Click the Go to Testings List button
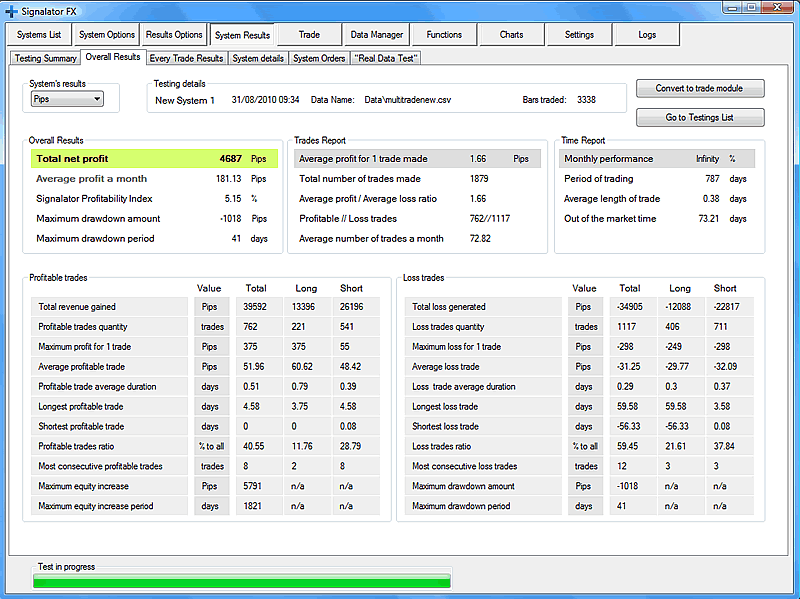800x599 pixels. 700,118
